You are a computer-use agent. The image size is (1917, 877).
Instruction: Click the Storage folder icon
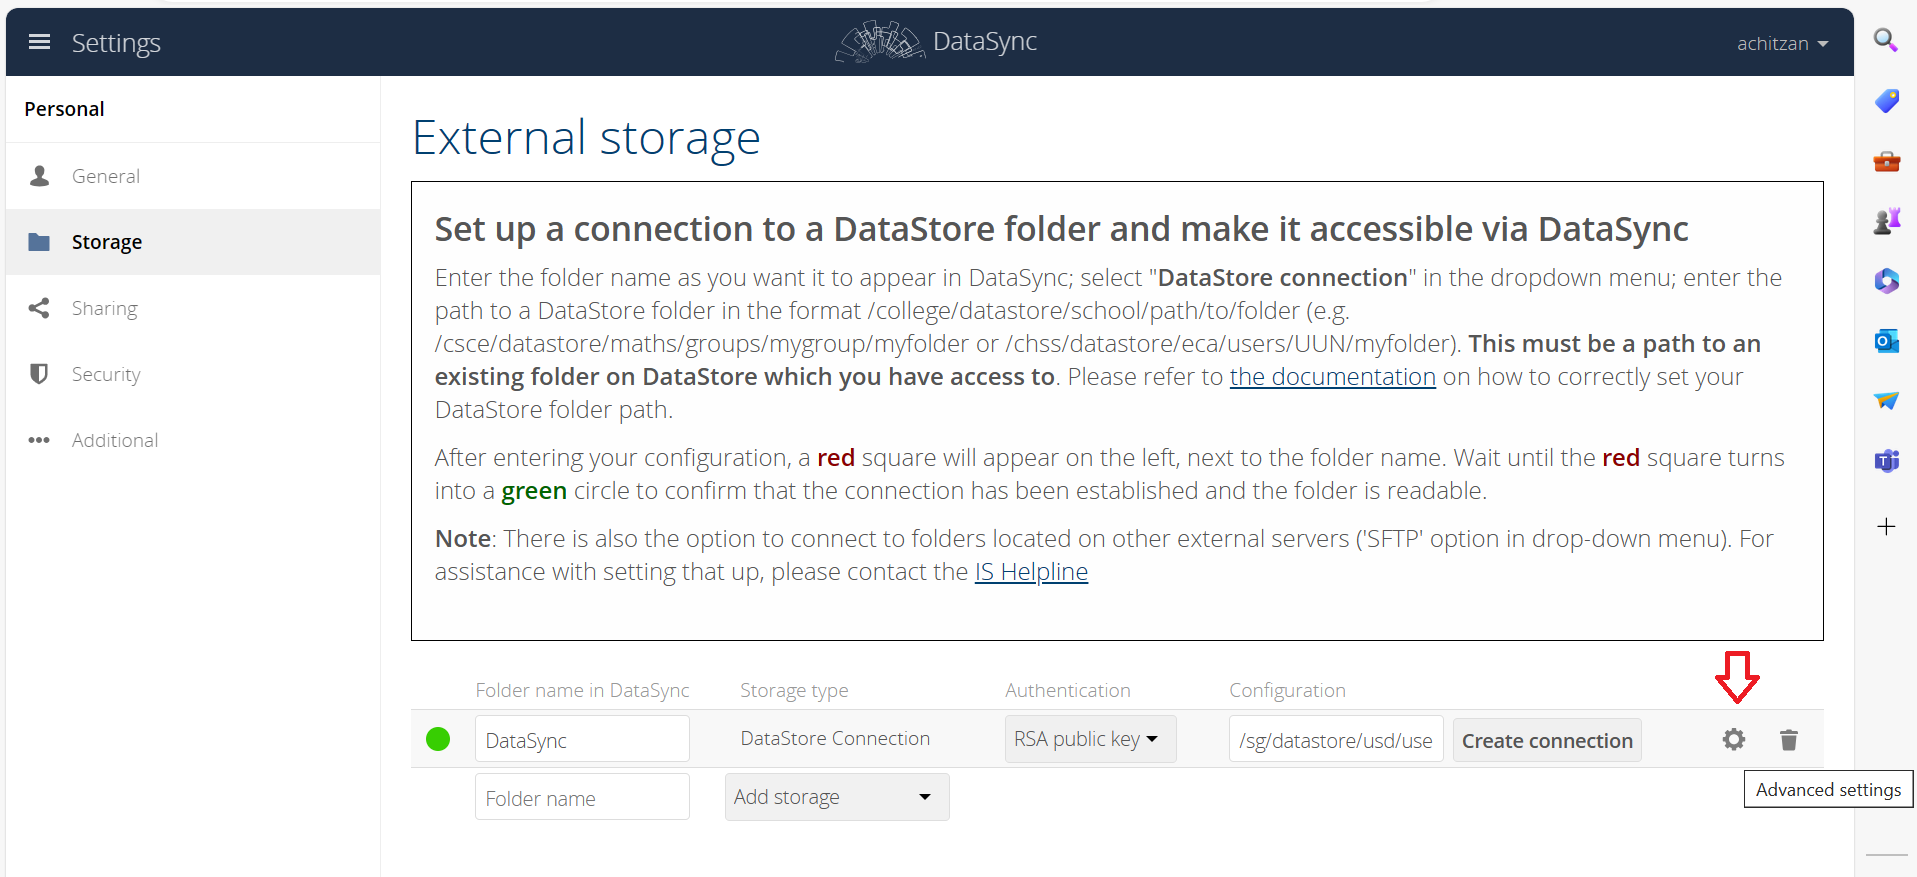(39, 242)
